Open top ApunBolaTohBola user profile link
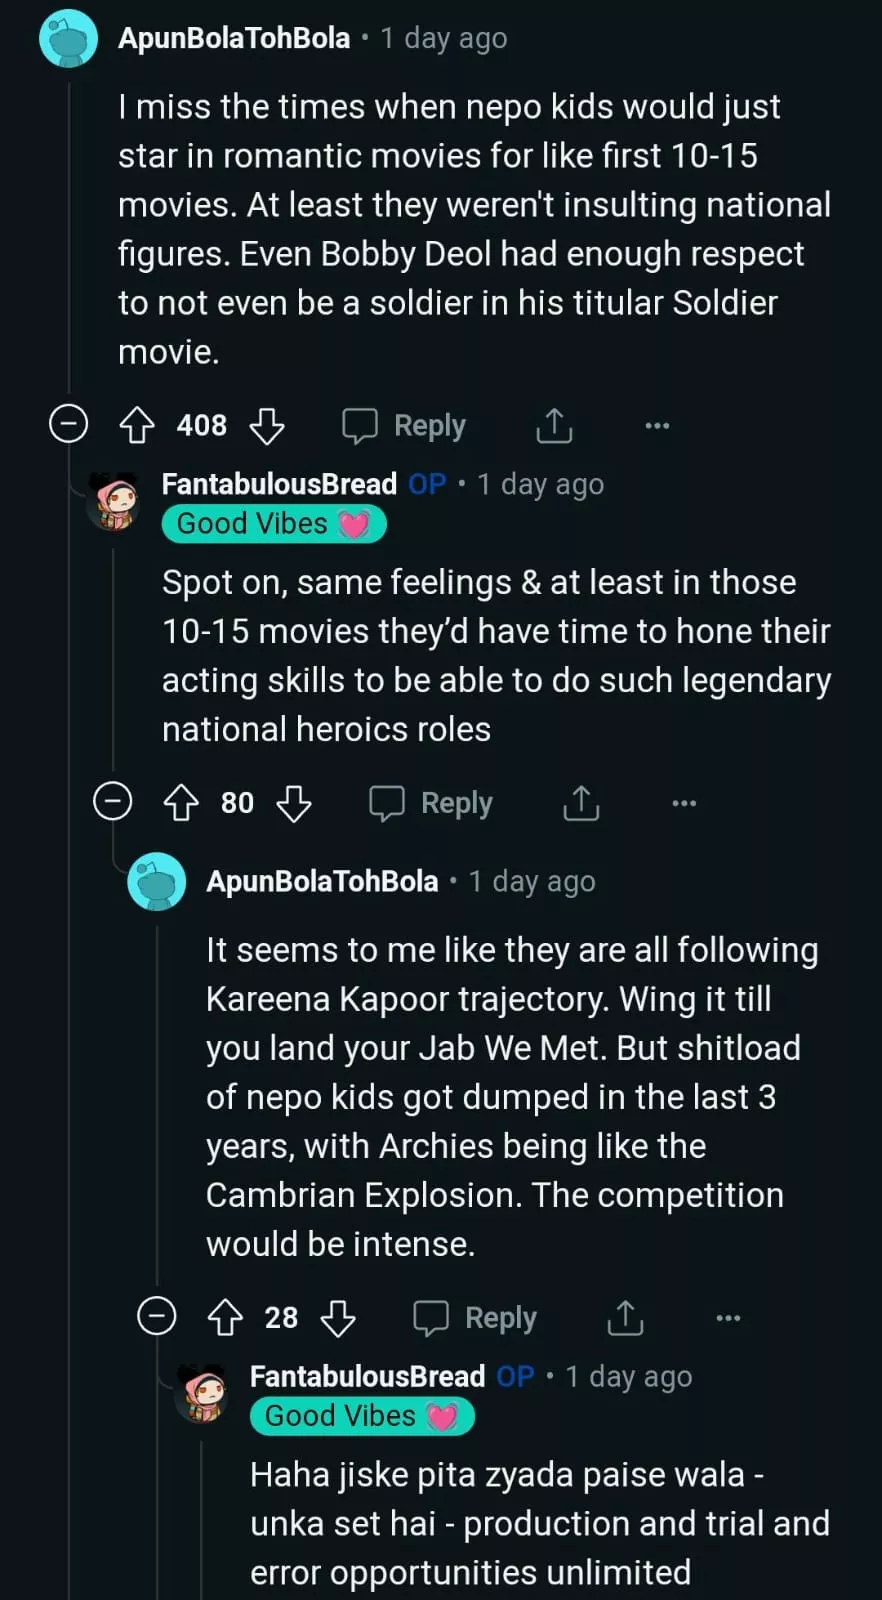The height and width of the screenshot is (1600, 882). [234, 38]
